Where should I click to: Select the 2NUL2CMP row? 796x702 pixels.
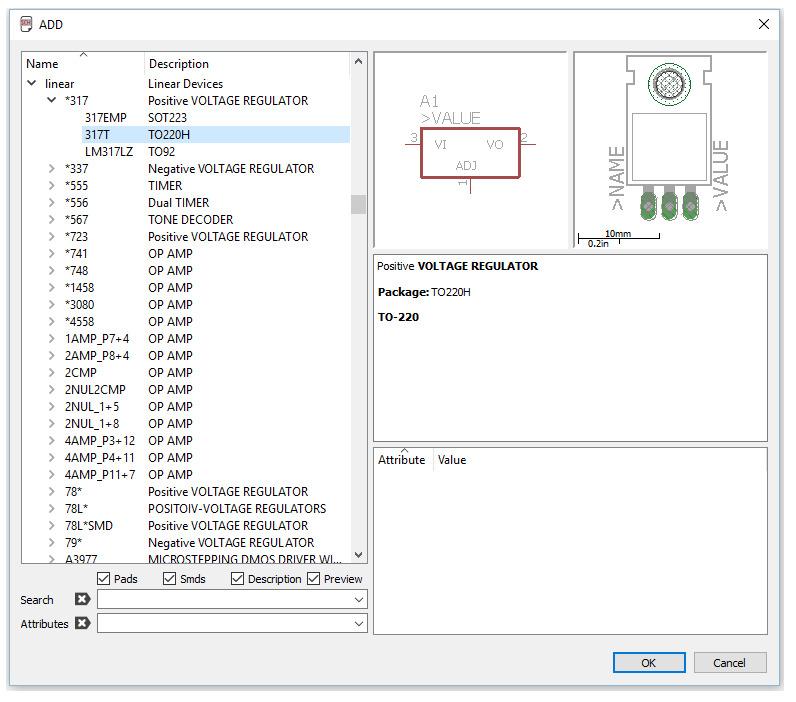pyautogui.click(x=206, y=389)
